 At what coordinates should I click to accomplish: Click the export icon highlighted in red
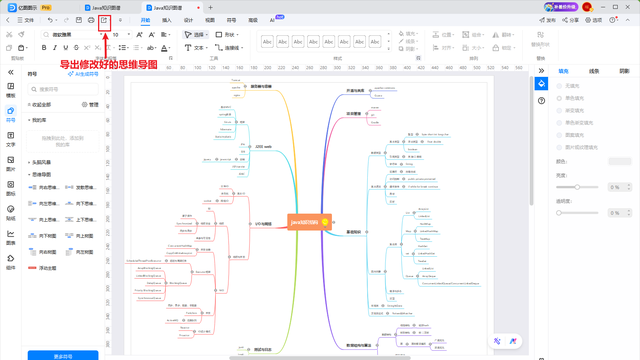[104, 20]
